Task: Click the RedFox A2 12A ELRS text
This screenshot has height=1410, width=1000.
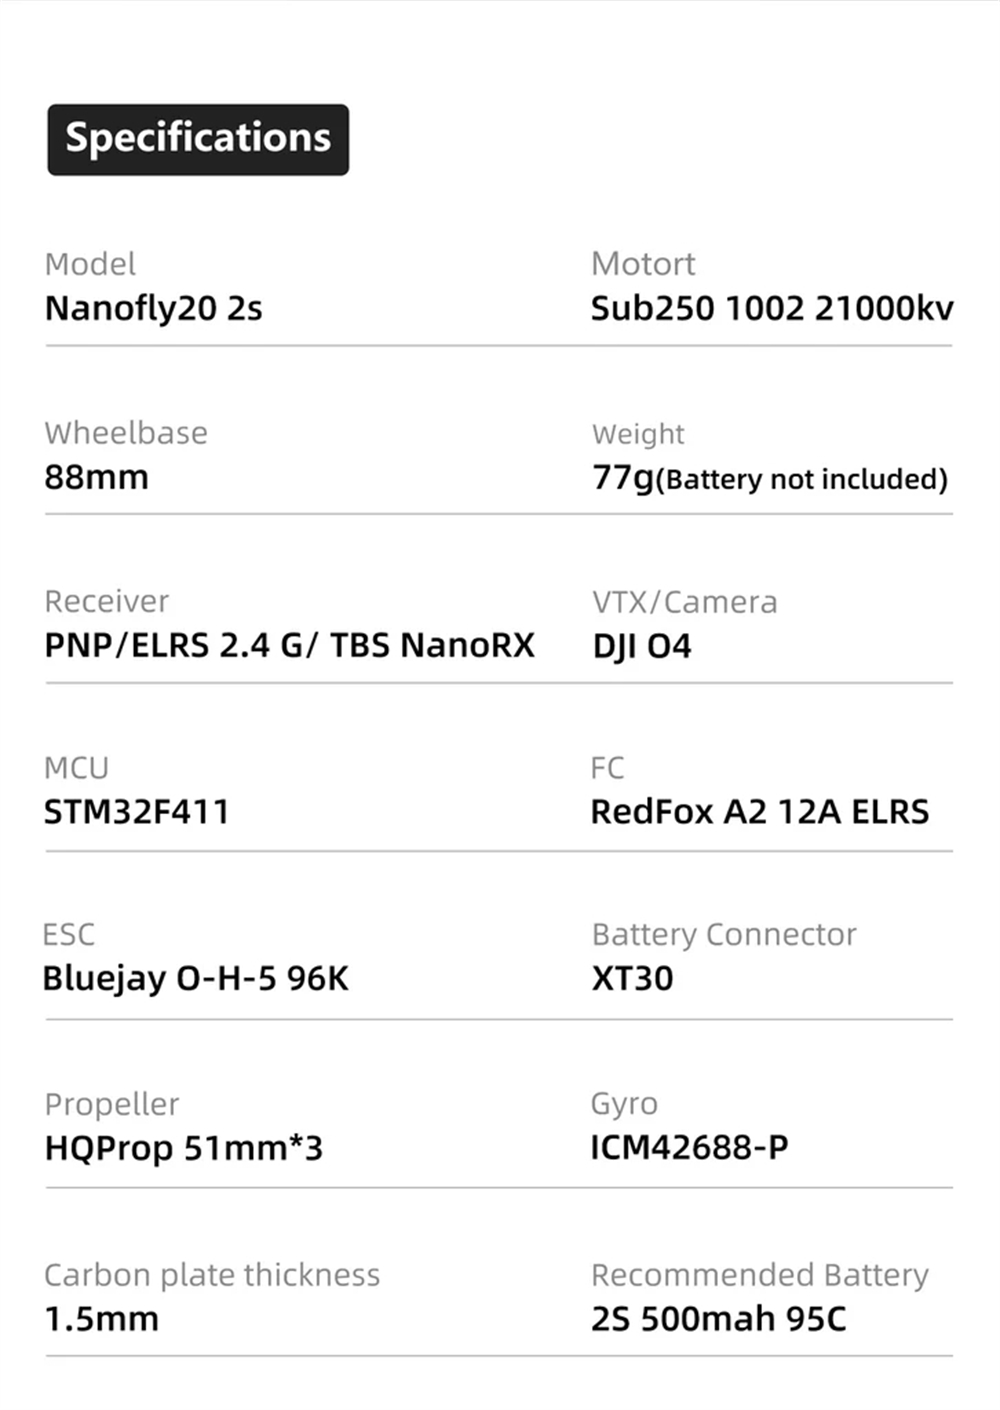Action: point(760,811)
